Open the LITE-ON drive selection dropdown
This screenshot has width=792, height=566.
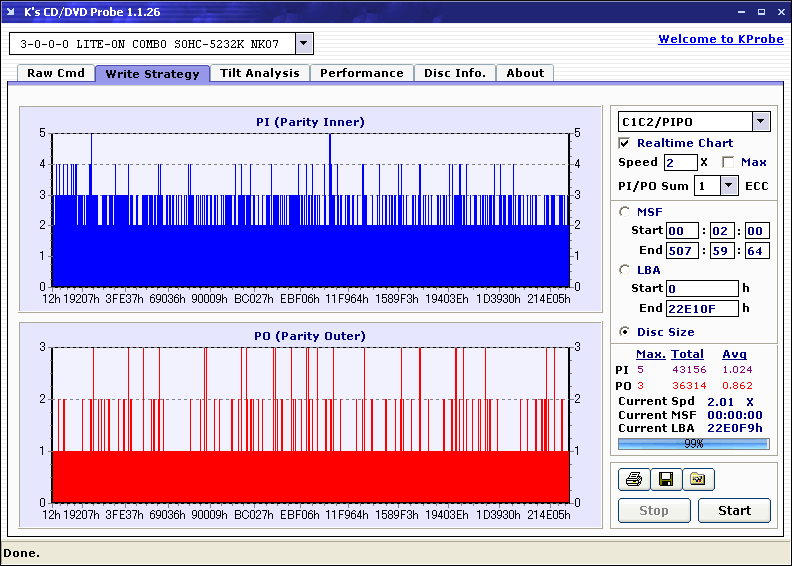[x=304, y=44]
